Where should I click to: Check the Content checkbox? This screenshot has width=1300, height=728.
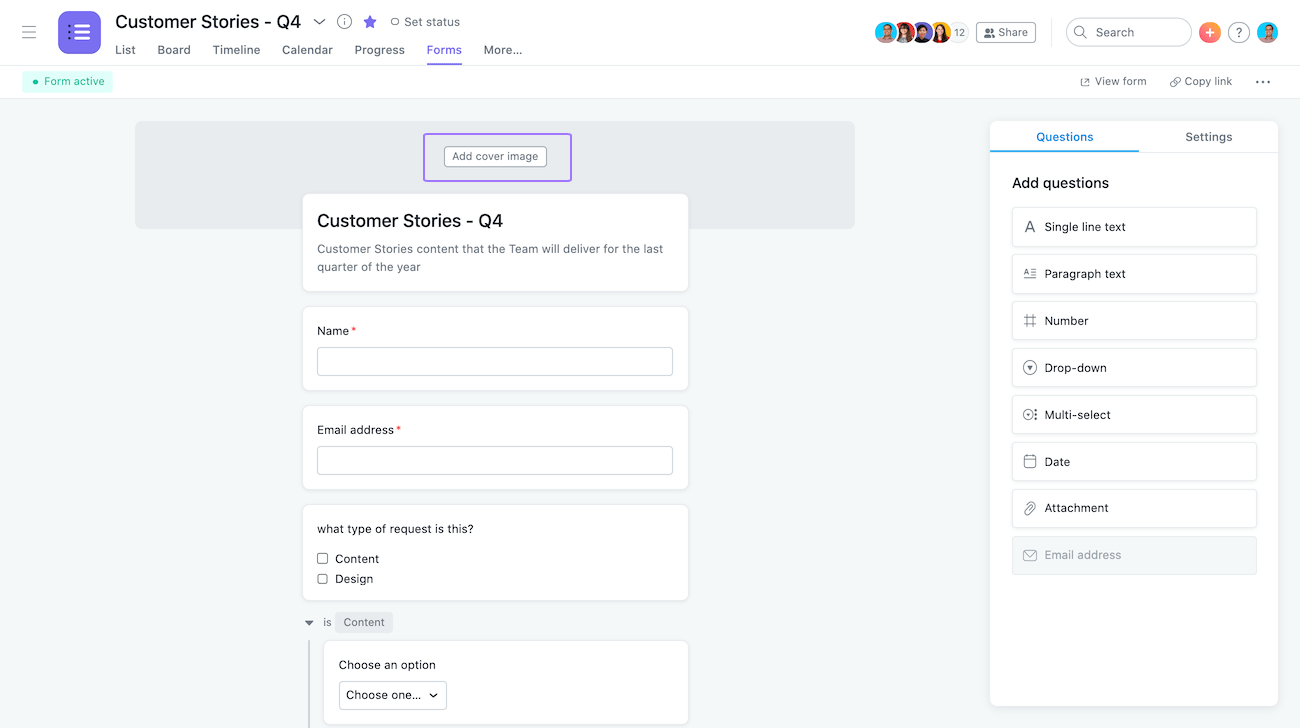pyautogui.click(x=323, y=559)
